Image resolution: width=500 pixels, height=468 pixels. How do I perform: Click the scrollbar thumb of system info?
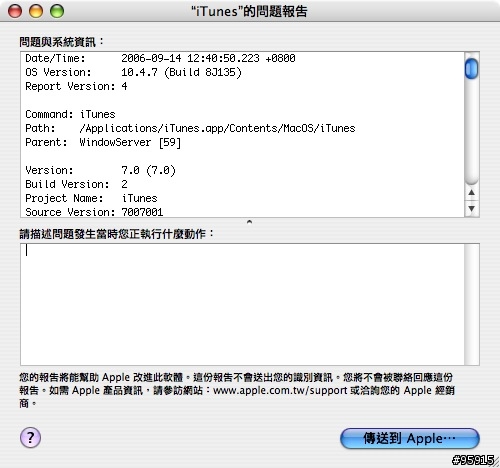[x=471, y=68]
